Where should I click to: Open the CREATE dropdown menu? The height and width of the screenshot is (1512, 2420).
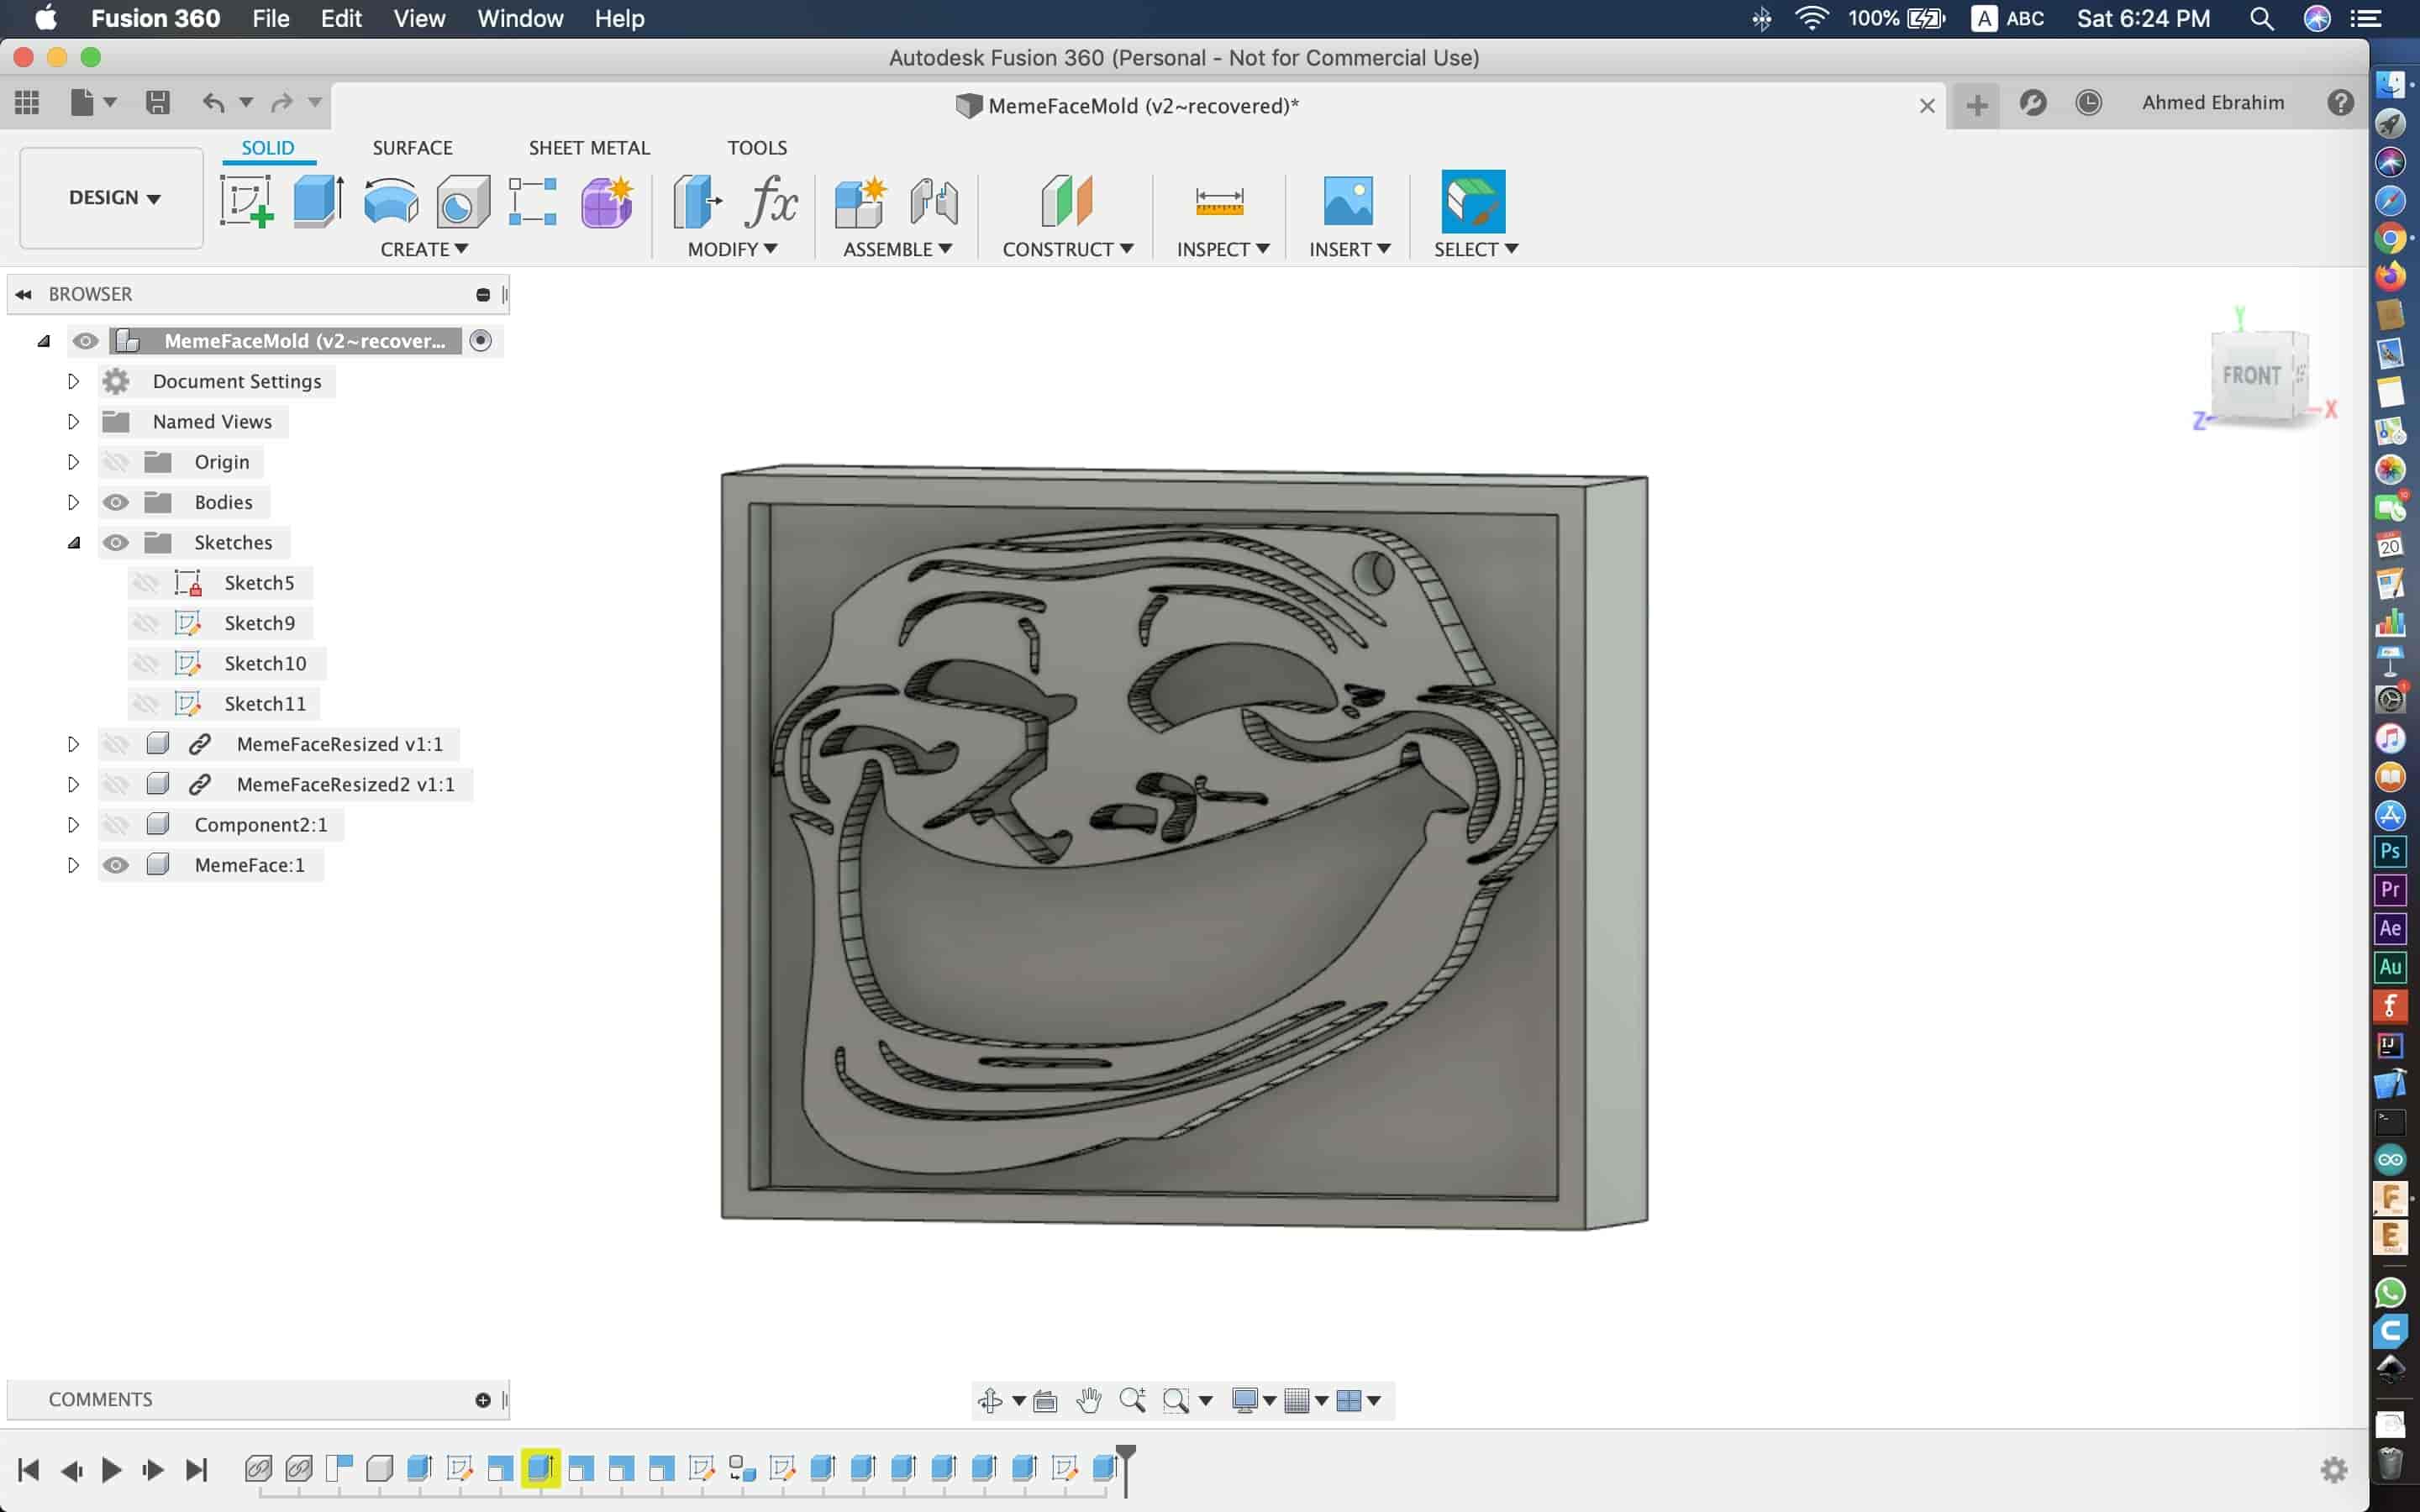pyautogui.click(x=424, y=249)
